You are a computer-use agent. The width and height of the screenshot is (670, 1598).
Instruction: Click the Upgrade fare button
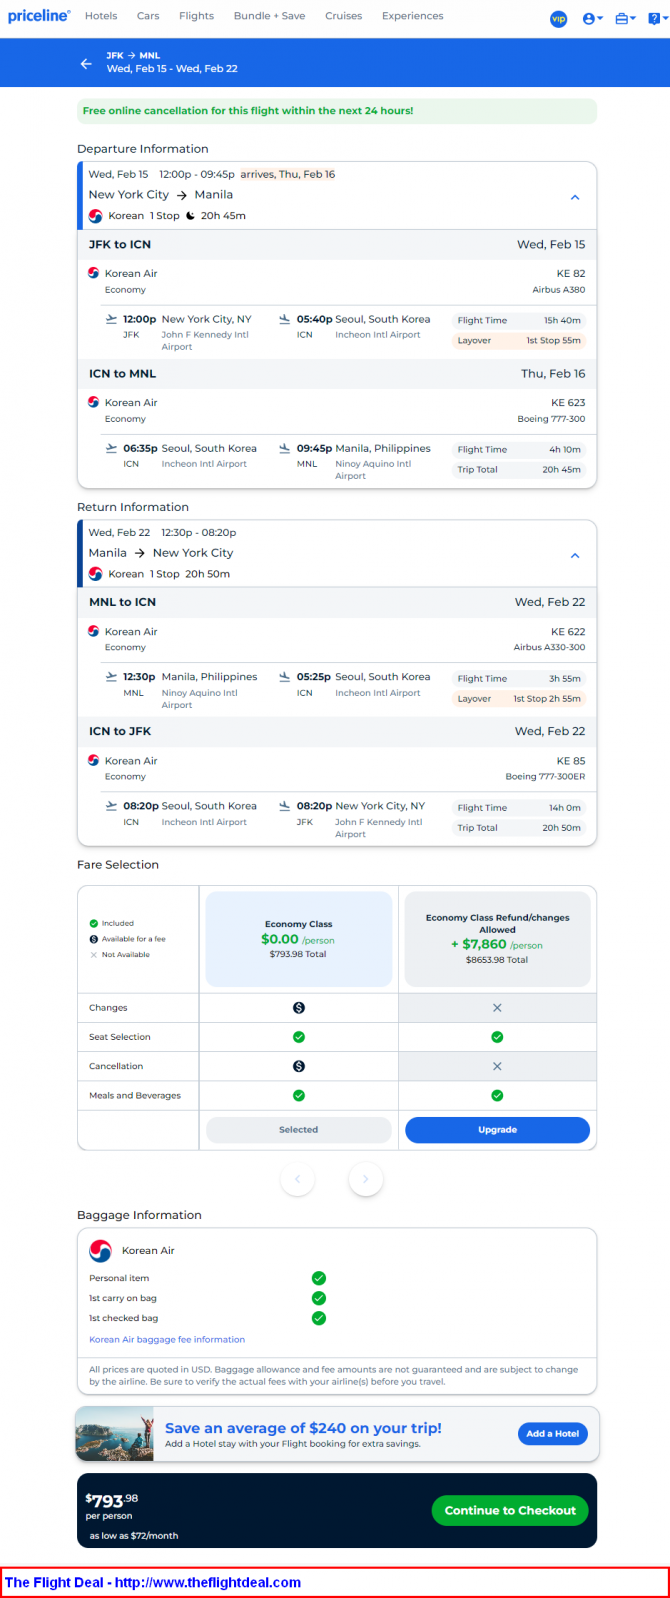[x=497, y=1130]
